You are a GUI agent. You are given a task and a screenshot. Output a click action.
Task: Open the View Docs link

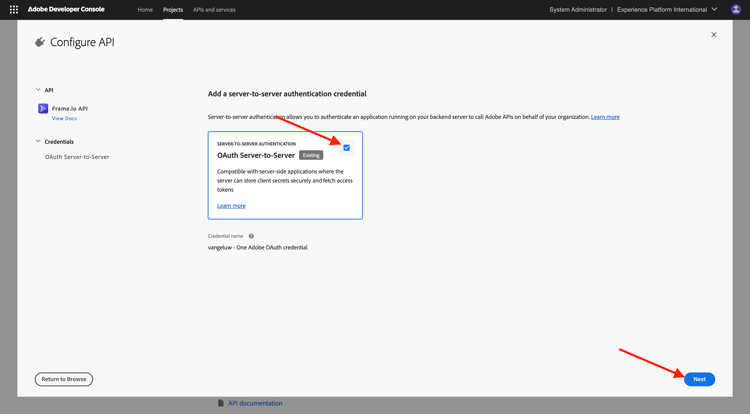point(64,119)
